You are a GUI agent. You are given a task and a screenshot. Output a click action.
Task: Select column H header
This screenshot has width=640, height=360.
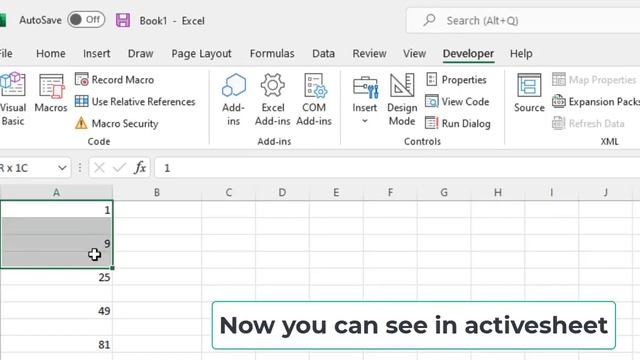[x=498, y=192]
